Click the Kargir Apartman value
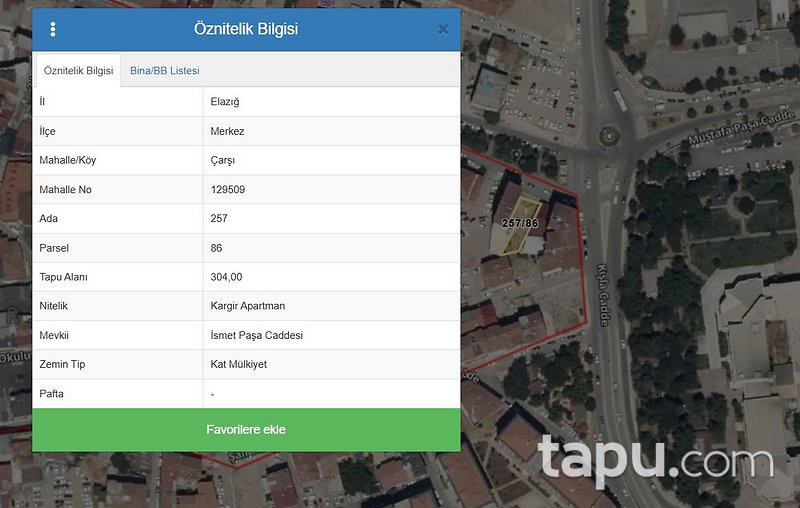Image resolution: width=800 pixels, height=508 pixels. click(247, 306)
